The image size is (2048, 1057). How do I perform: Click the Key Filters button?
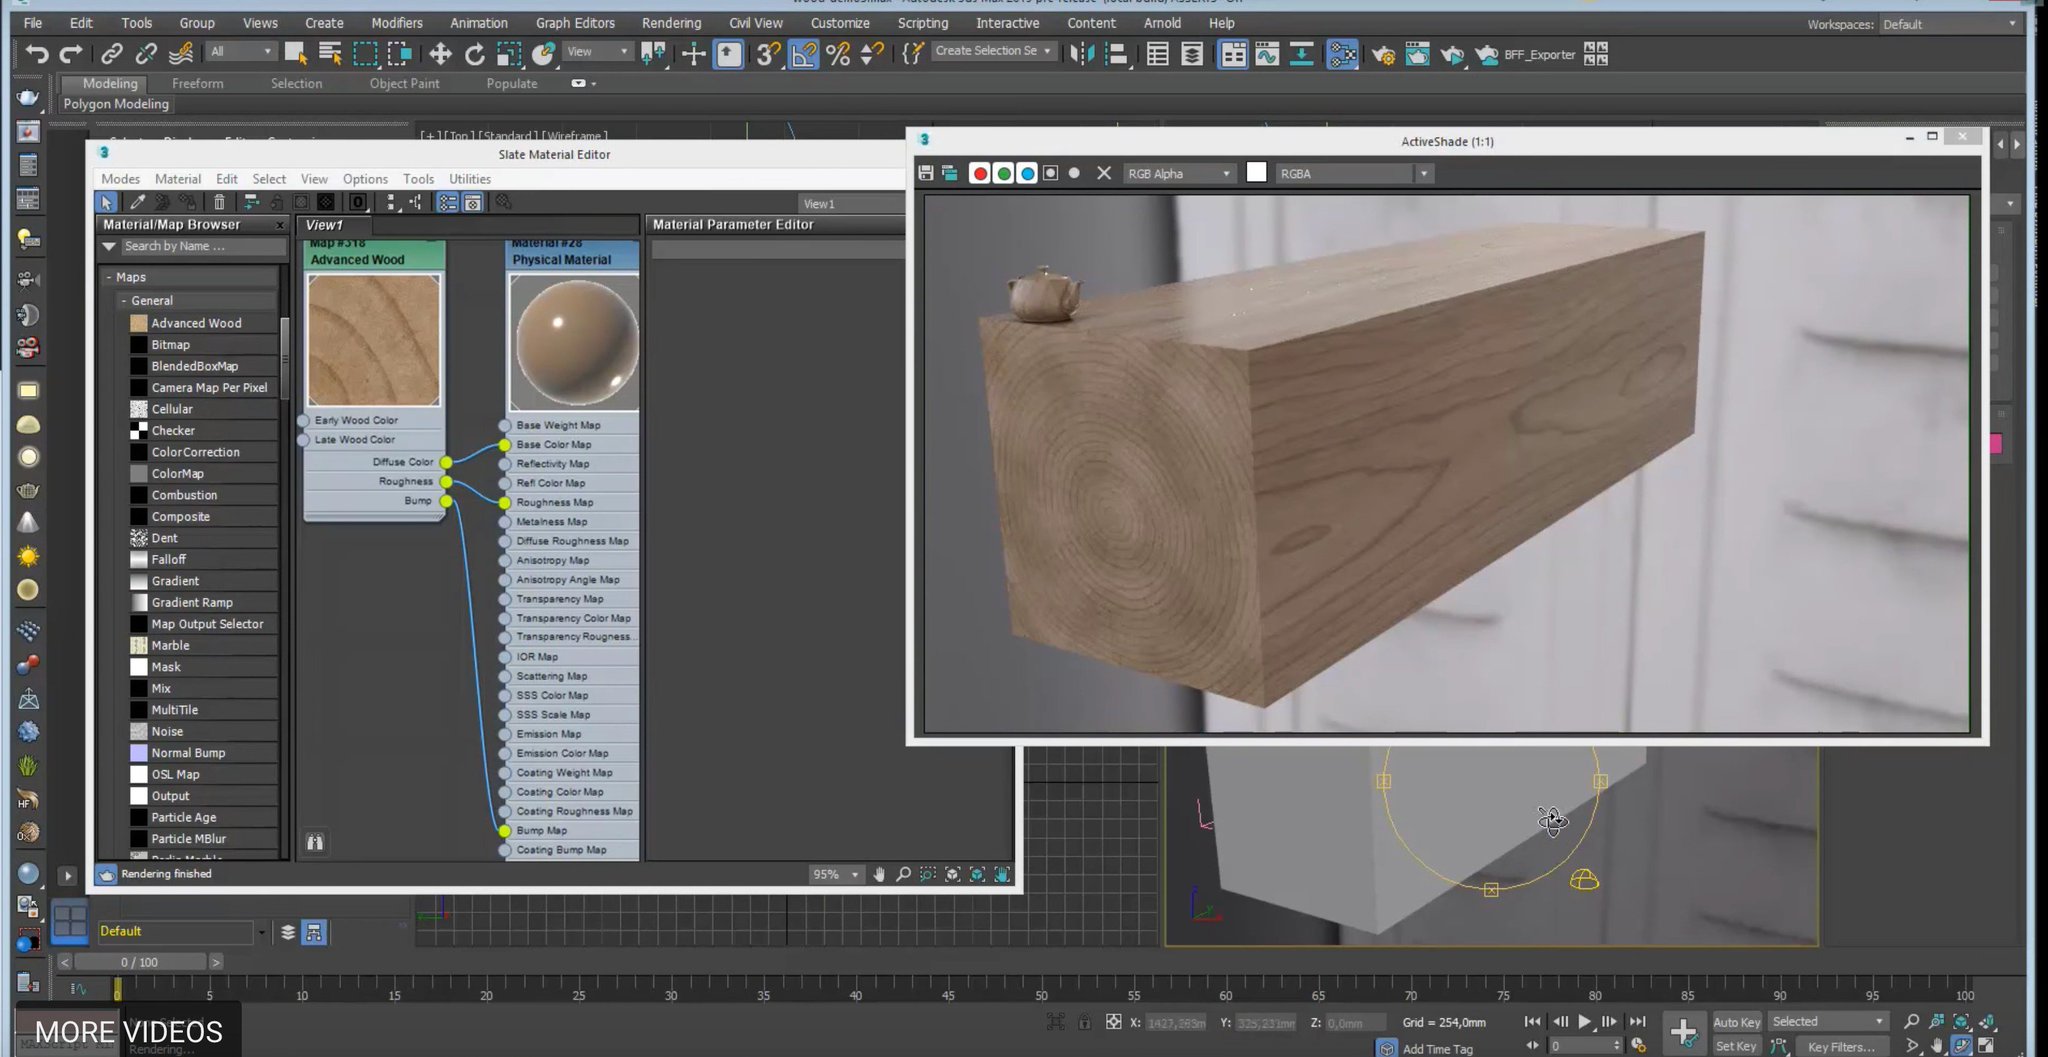click(1841, 1047)
